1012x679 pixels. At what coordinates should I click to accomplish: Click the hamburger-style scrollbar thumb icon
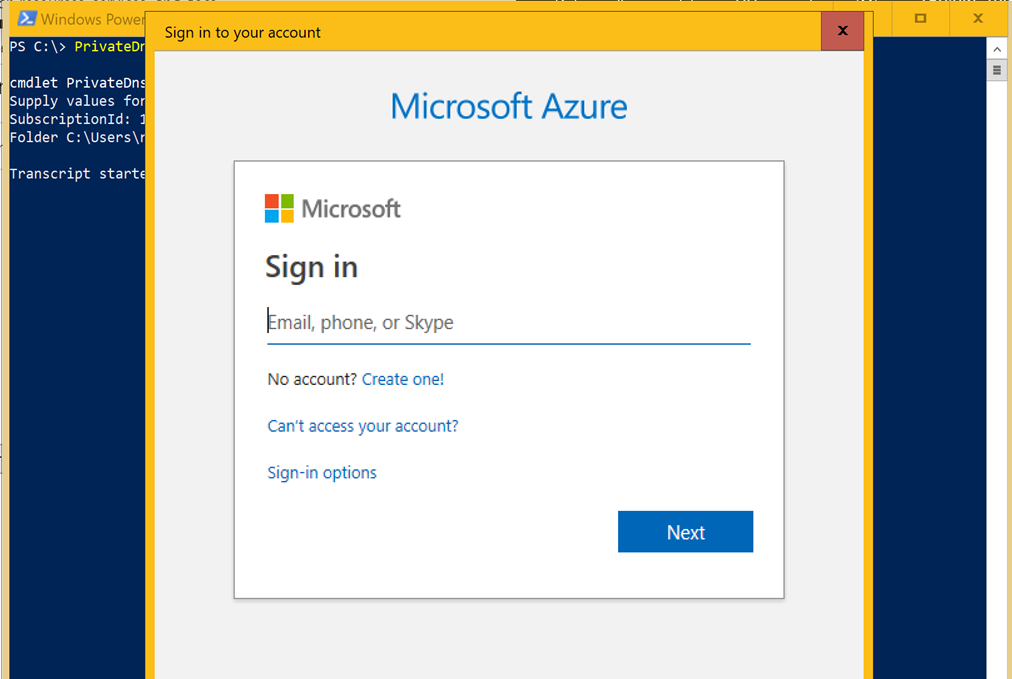pyautogui.click(x=996, y=69)
